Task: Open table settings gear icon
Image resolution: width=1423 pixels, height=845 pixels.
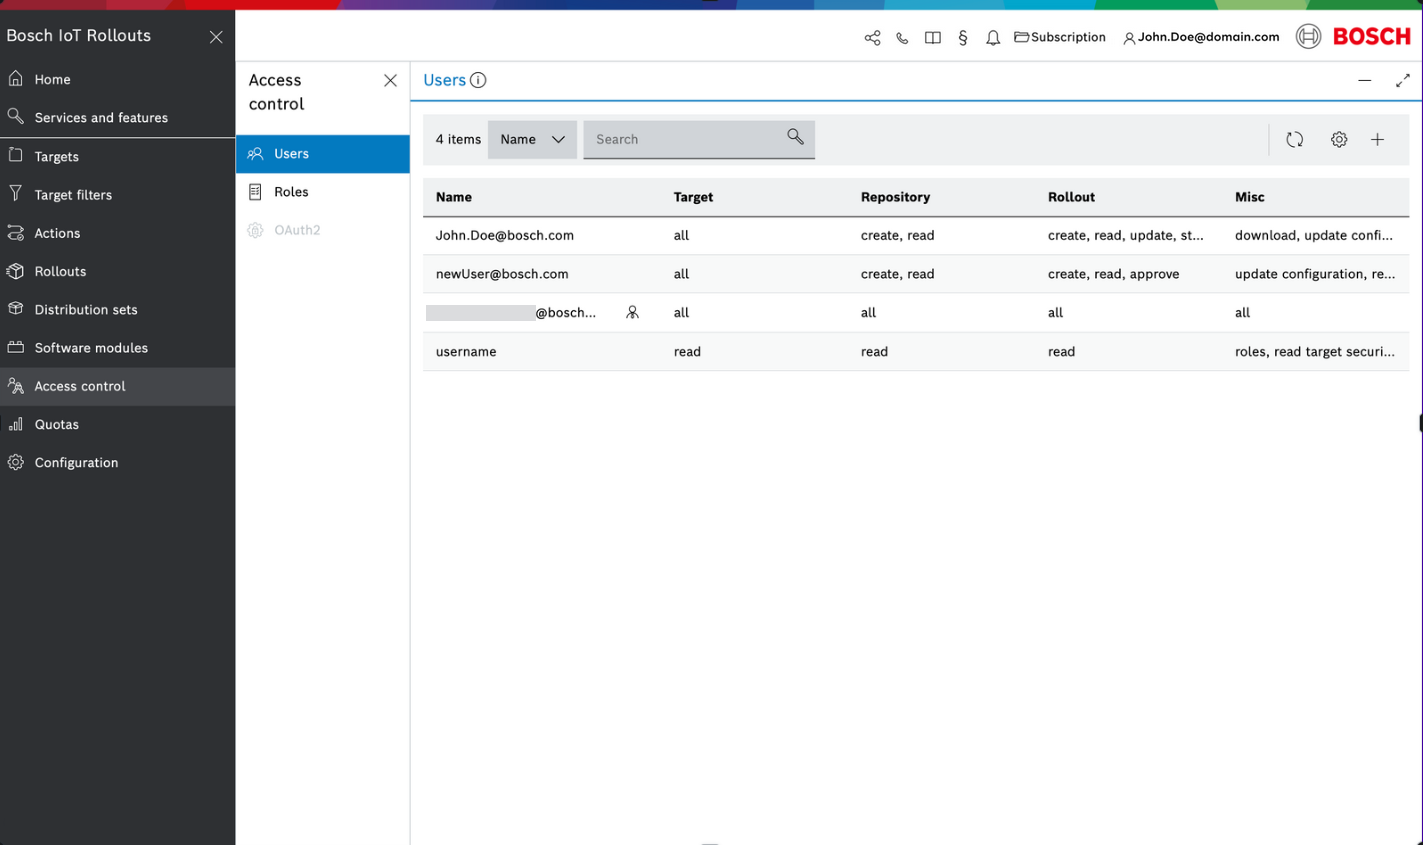Action: pos(1338,140)
